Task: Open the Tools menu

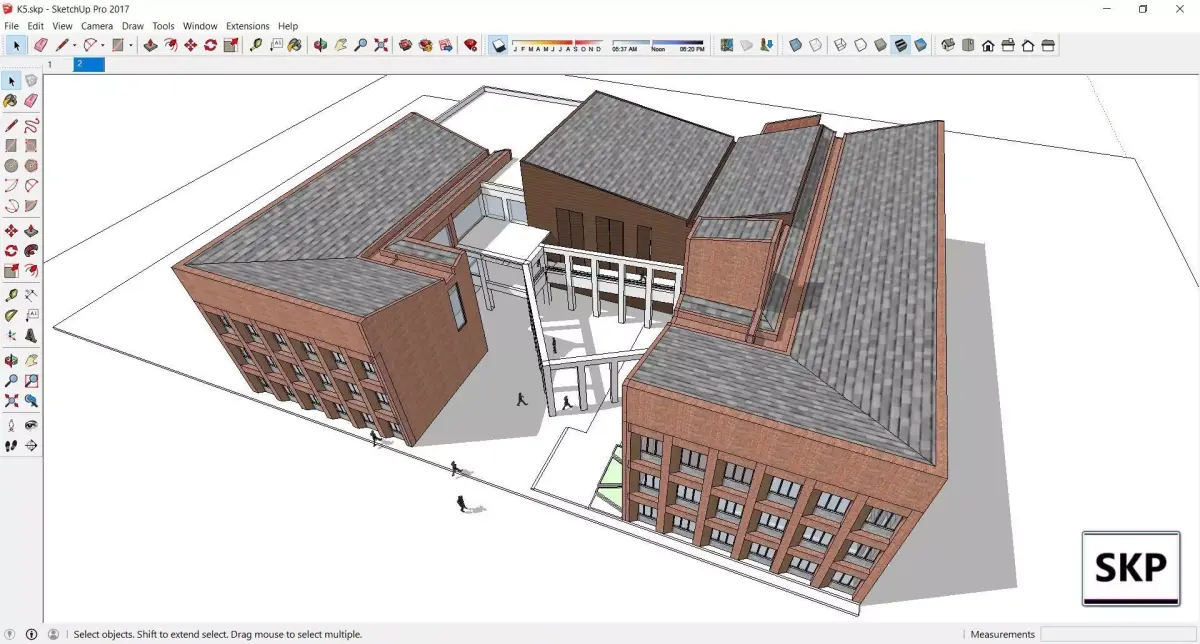Action: tap(163, 26)
